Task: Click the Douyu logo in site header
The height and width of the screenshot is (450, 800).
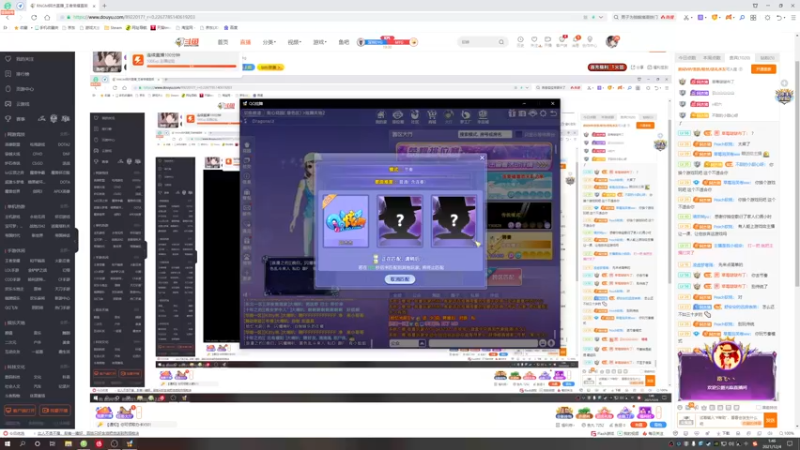Action: (187, 42)
